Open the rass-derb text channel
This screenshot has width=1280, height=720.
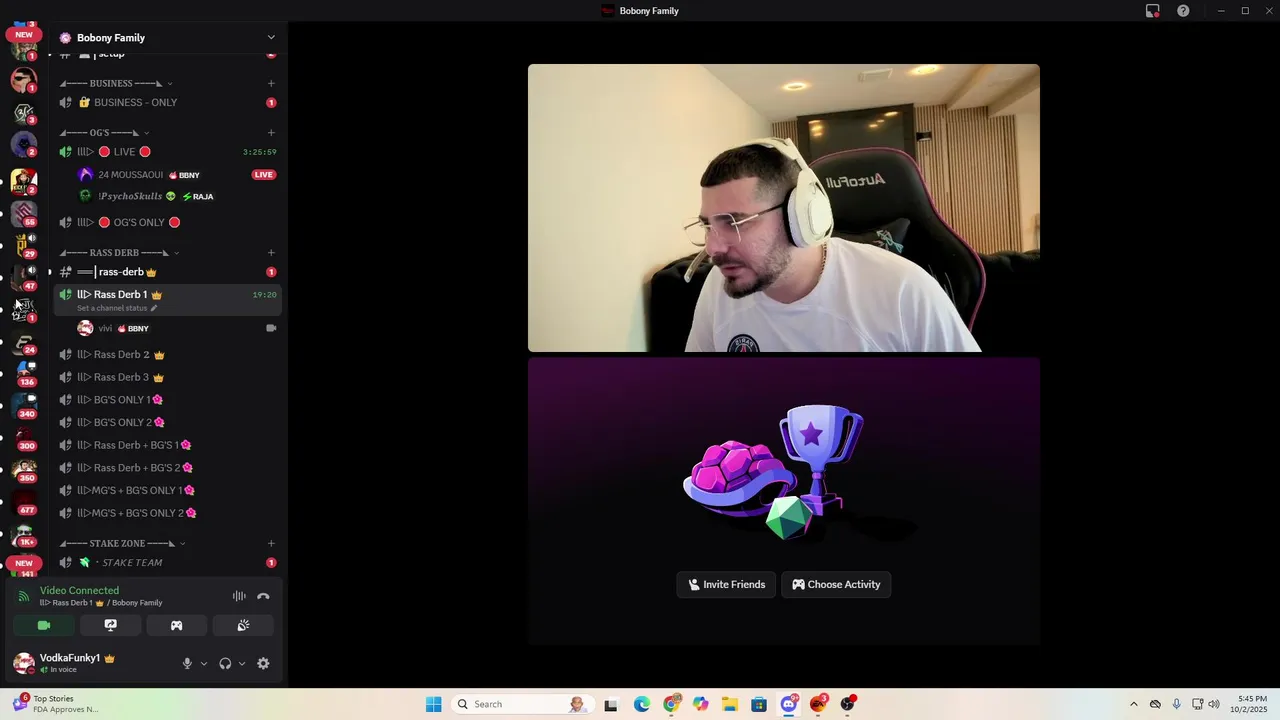coord(167,272)
